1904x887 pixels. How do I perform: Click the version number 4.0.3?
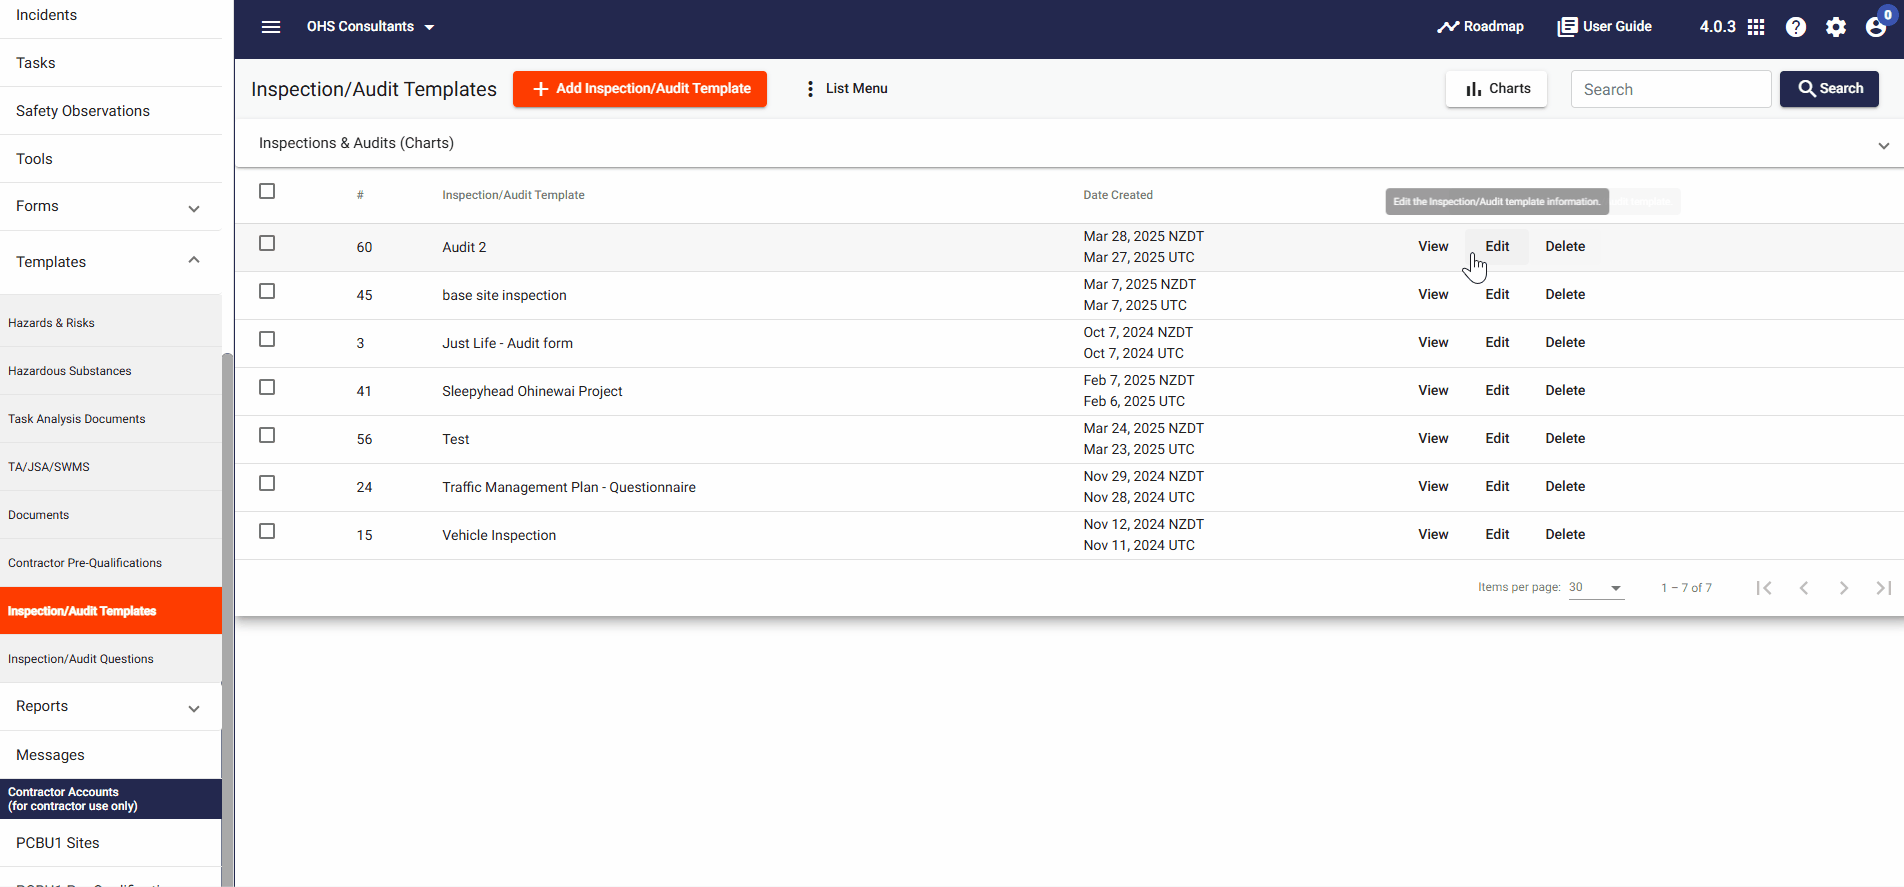point(1717,27)
